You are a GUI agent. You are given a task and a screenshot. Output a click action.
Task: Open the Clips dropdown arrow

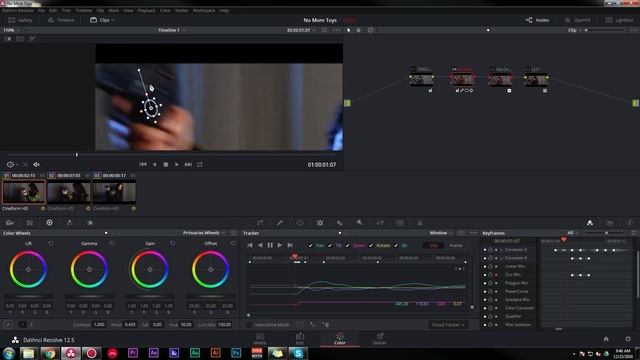pyautogui.click(x=113, y=20)
